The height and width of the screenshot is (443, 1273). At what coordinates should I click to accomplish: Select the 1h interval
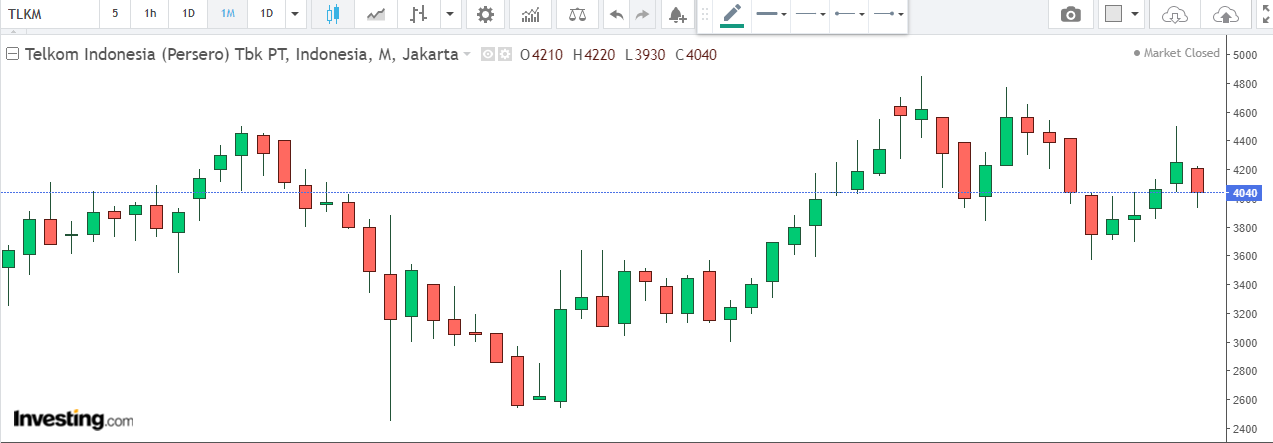150,14
